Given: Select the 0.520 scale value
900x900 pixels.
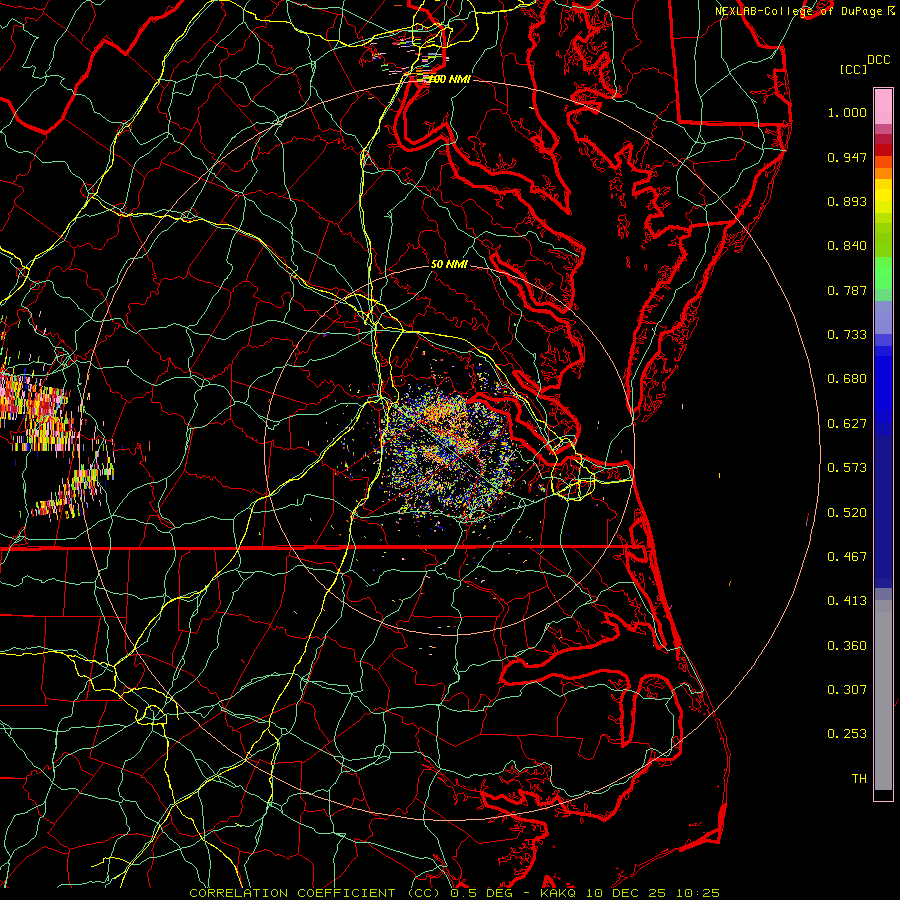Looking at the screenshot, I should [847, 513].
